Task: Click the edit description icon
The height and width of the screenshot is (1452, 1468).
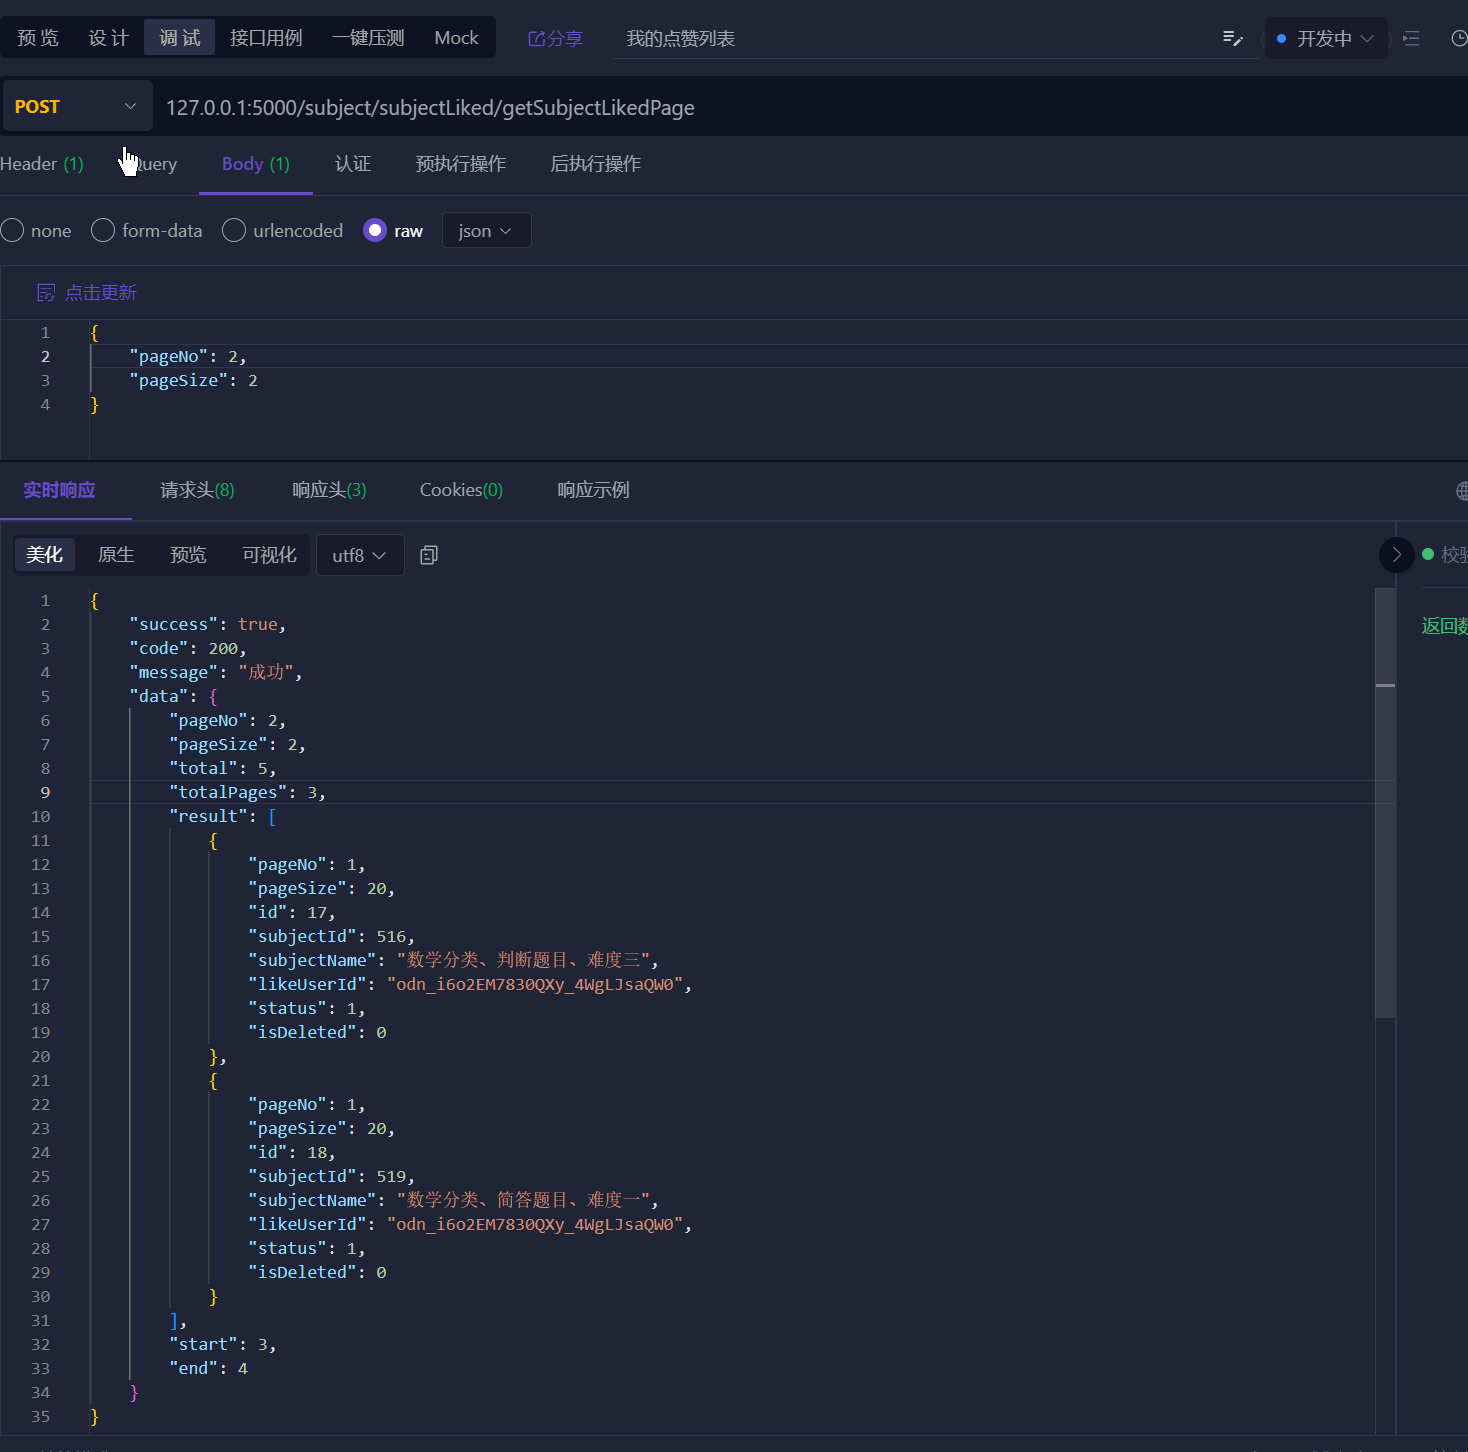Action: tap(1233, 39)
